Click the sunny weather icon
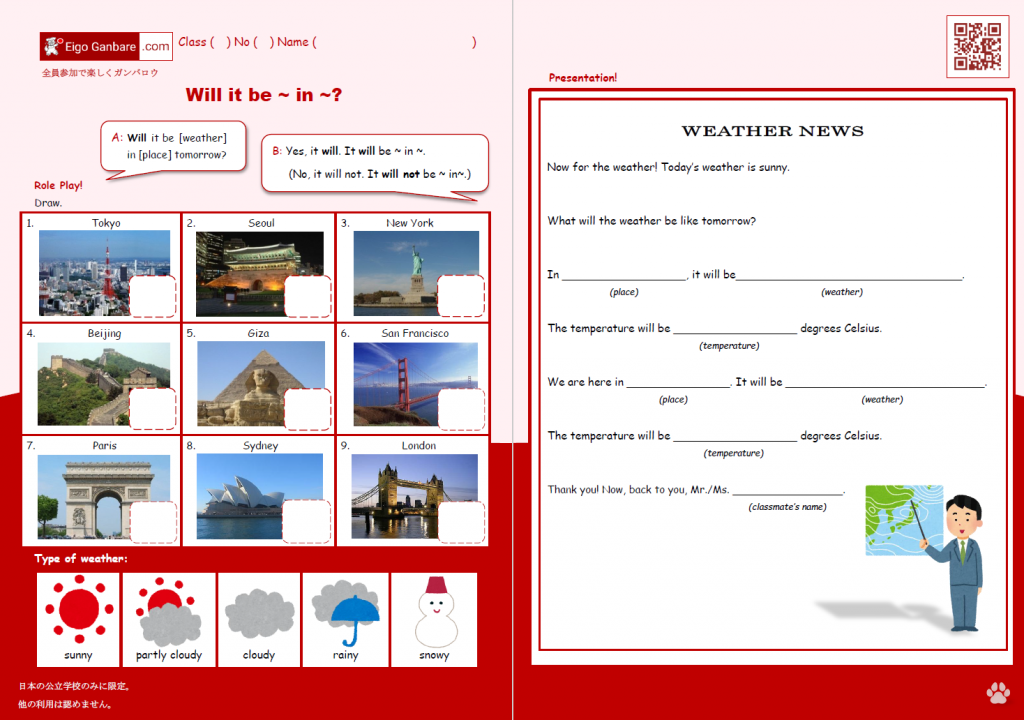This screenshot has height=720, width=1024. [x=77, y=609]
